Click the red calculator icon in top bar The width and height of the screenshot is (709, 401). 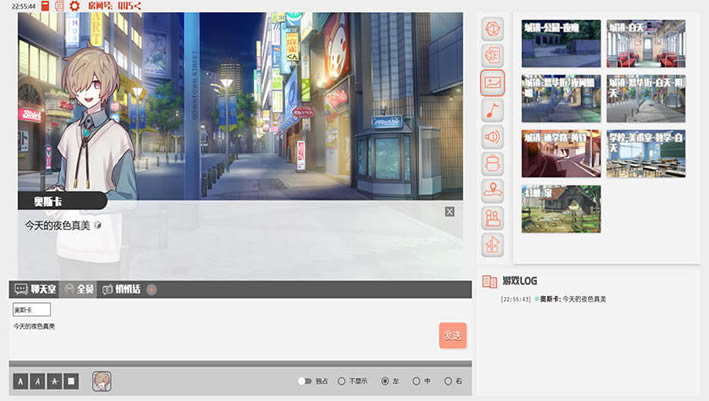click(45, 6)
